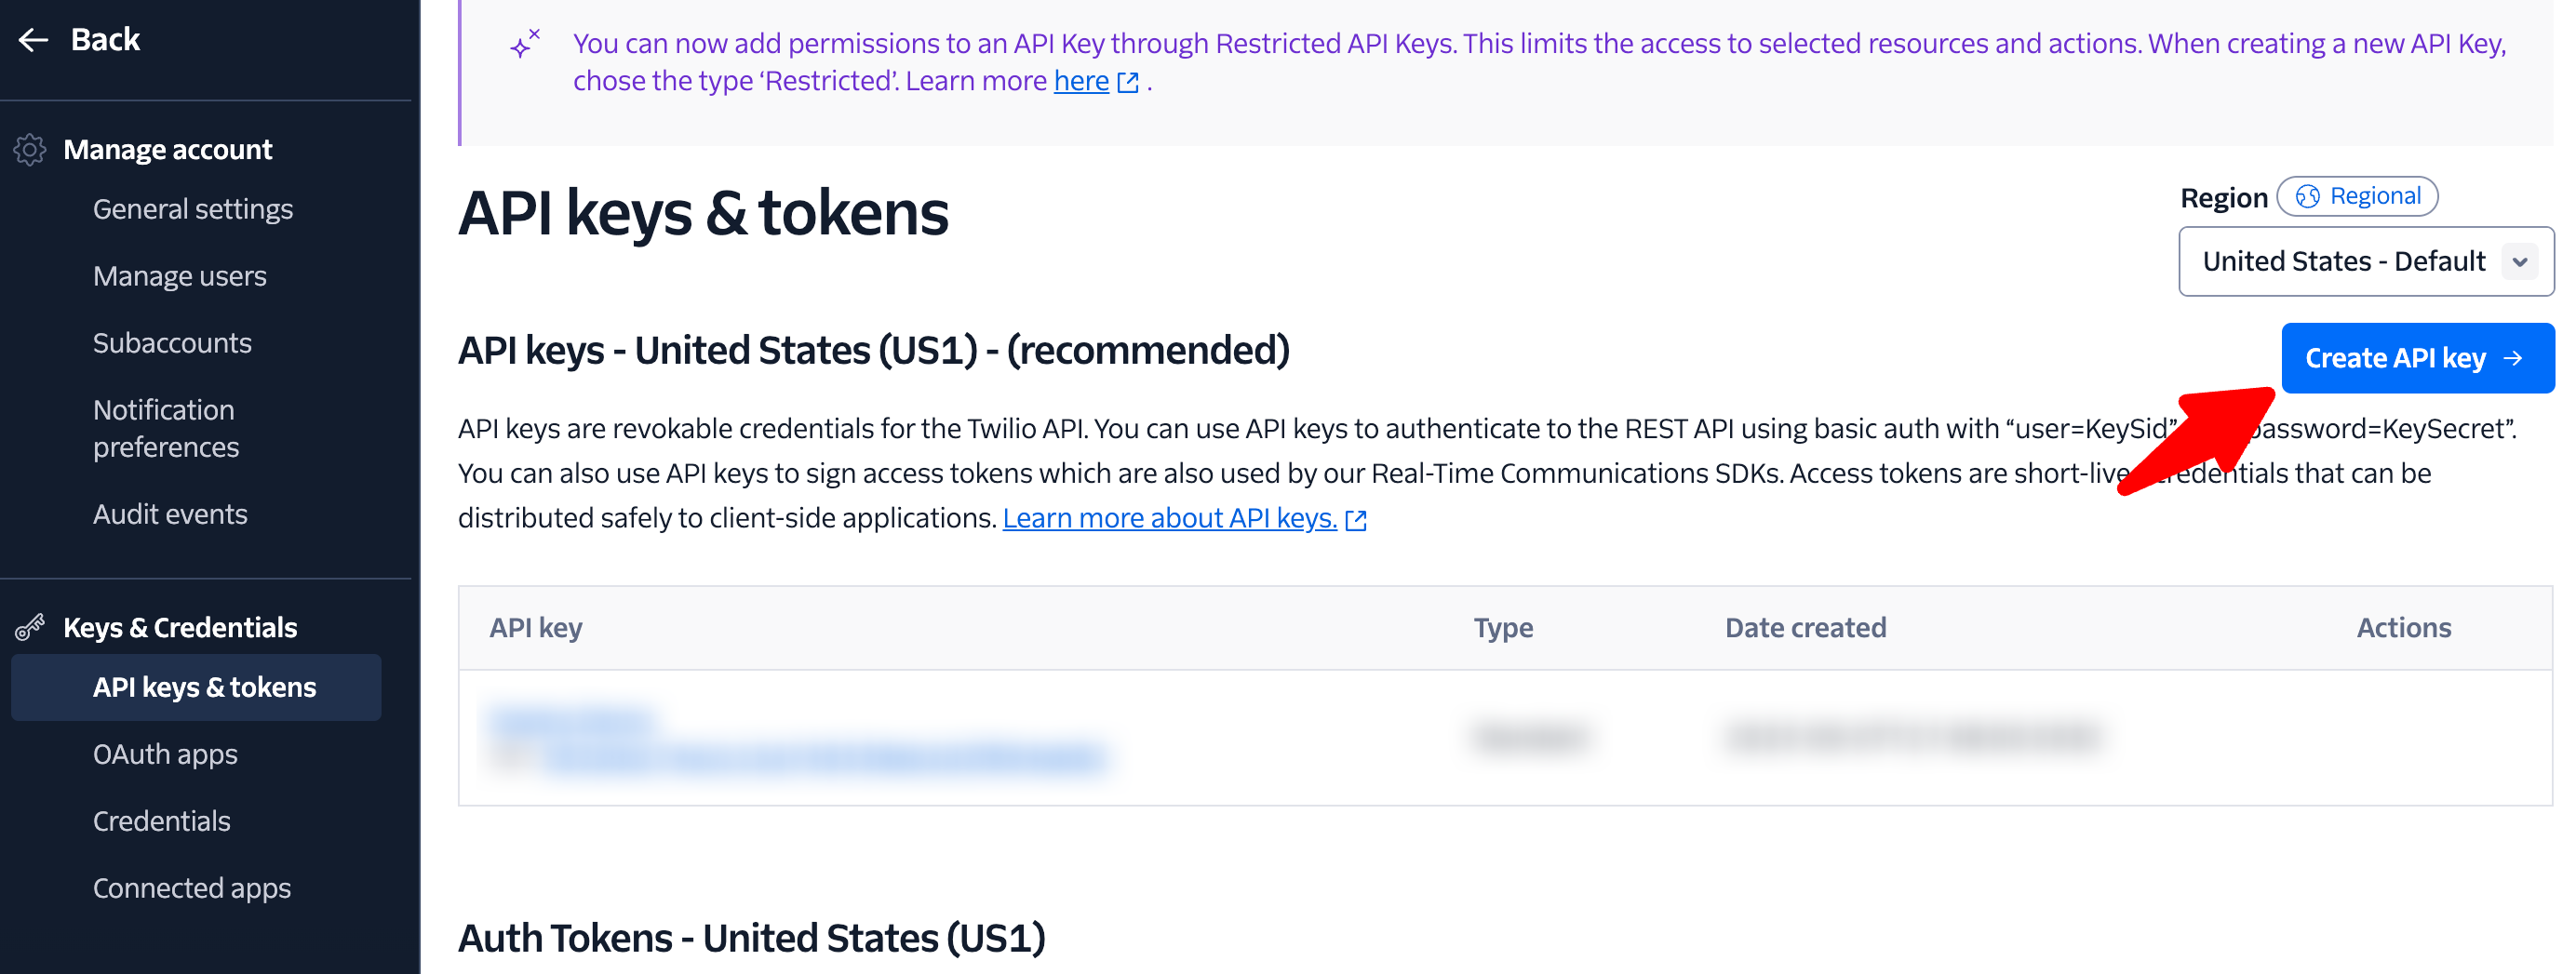The width and height of the screenshot is (2576, 974).
Task: Click the region dropdown chevron arrow
Action: click(2520, 262)
